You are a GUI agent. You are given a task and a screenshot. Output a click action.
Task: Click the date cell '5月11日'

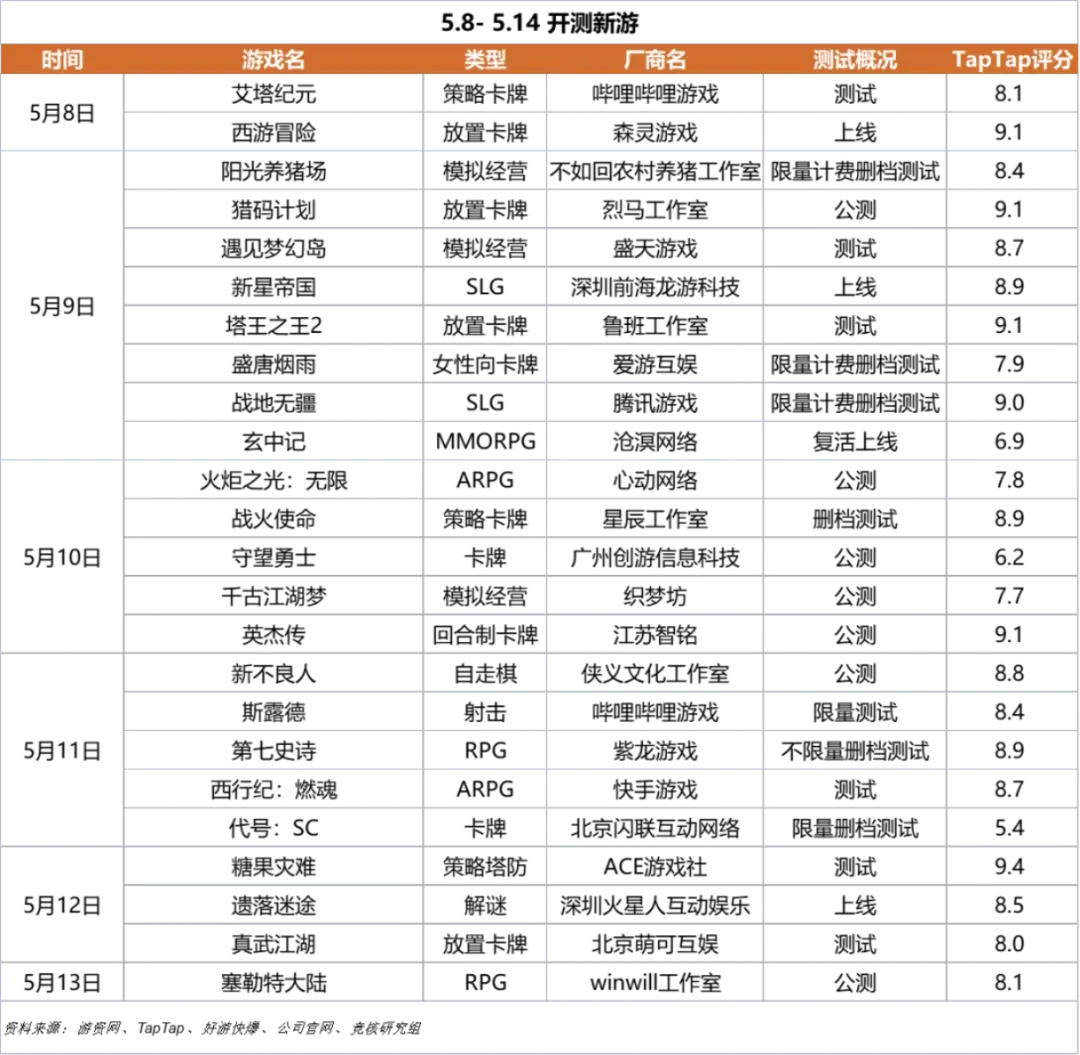click(62, 750)
